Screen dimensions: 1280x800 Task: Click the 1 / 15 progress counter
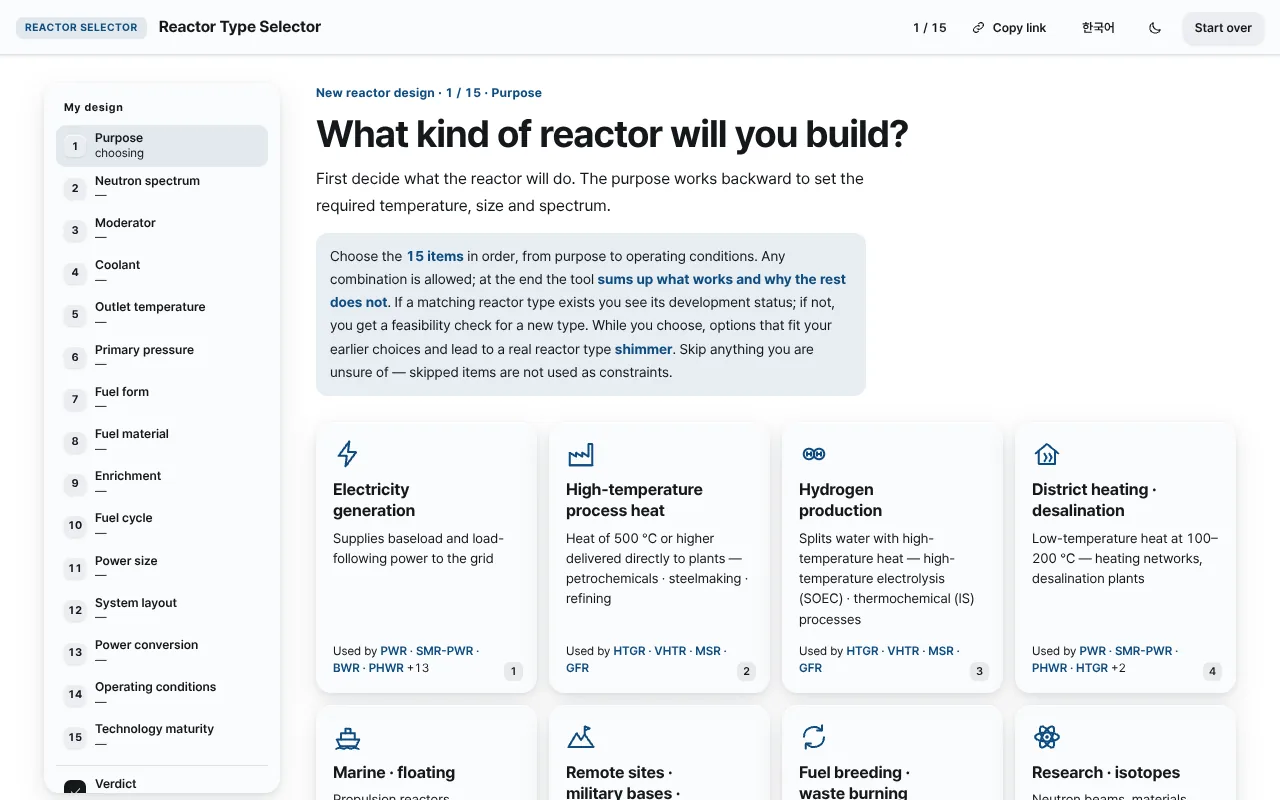point(930,28)
